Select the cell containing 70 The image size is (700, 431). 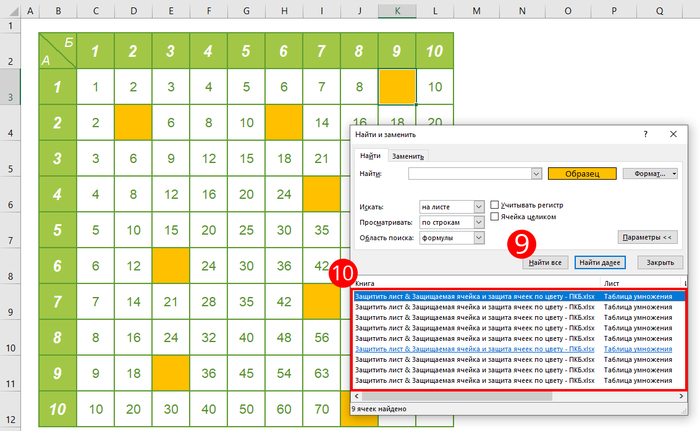[321, 409]
